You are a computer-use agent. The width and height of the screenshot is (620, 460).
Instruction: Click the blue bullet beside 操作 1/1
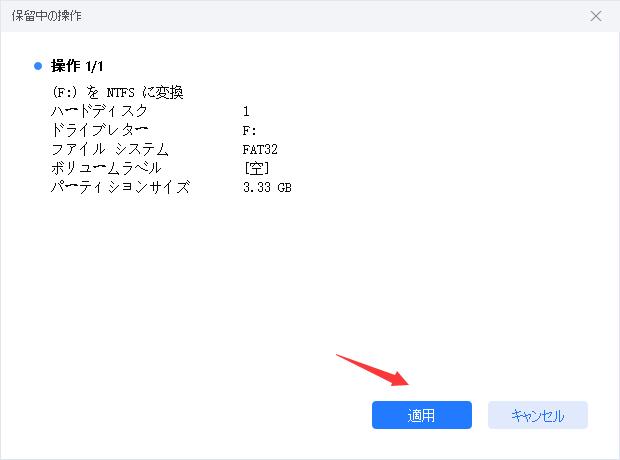[x=38, y=66]
